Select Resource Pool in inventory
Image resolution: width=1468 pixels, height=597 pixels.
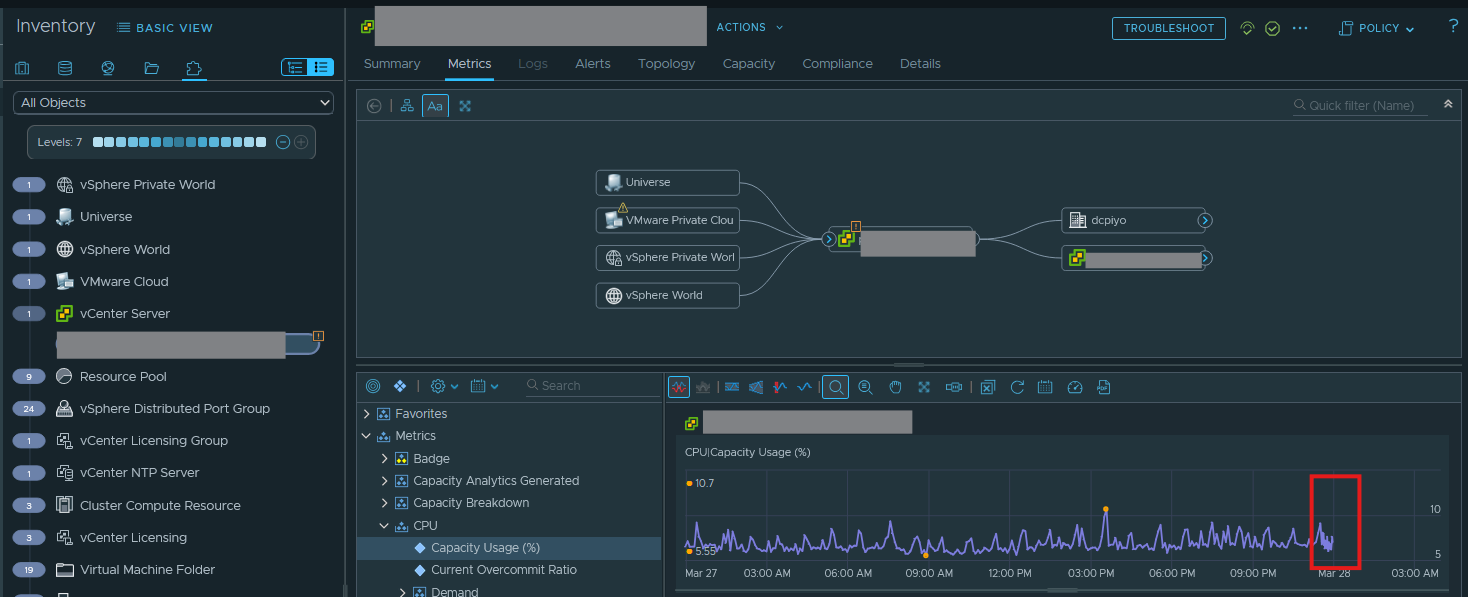(x=123, y=376)
